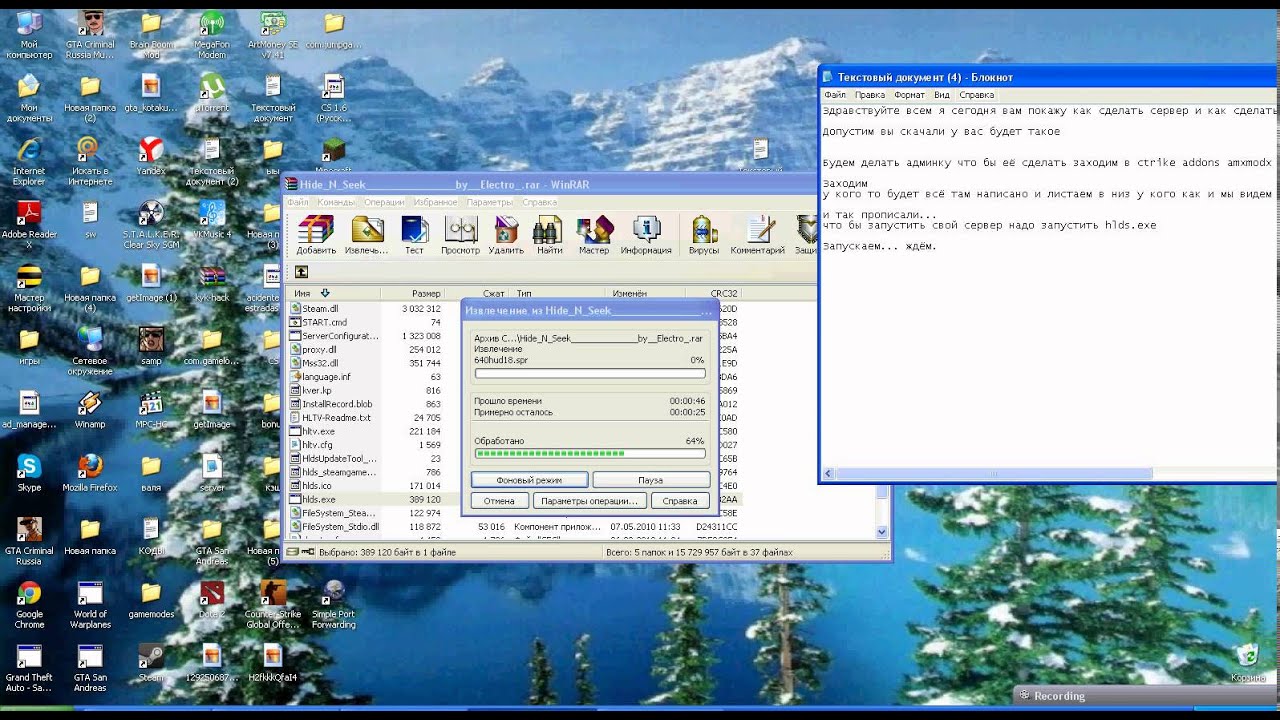Open the Формат menu in Notepad
1280x720 pixels.
pyautogui.click(x=910, y=95)
